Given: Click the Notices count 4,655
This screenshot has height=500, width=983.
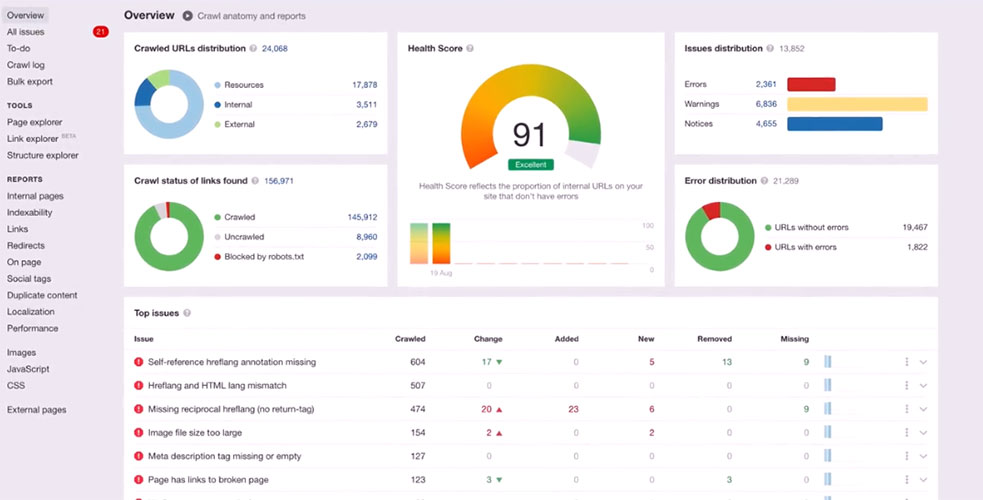Looking at the screenshot, I should click(766, 123).
